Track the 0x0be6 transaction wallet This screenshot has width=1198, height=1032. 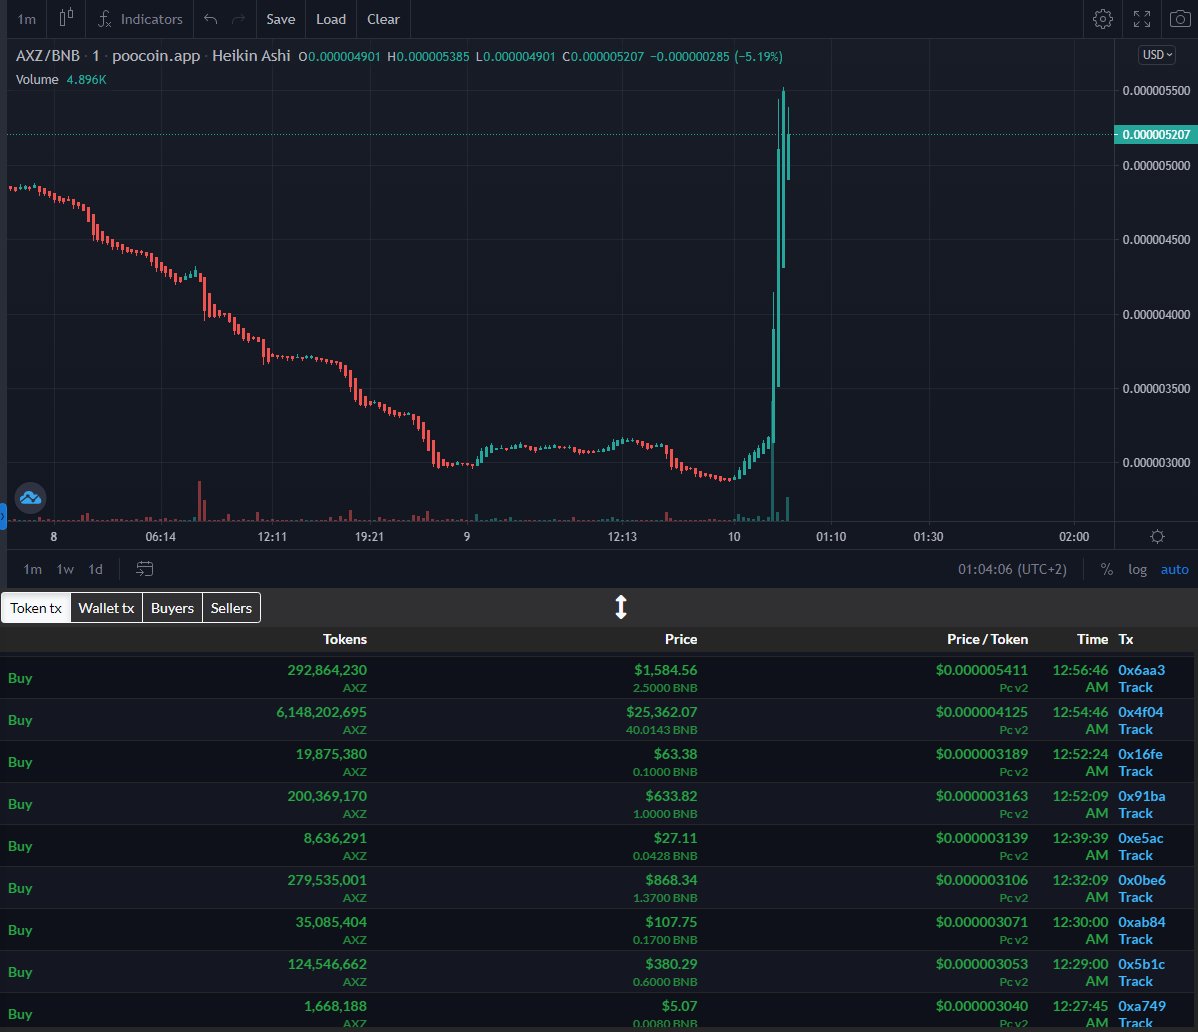coord(1135,898)
